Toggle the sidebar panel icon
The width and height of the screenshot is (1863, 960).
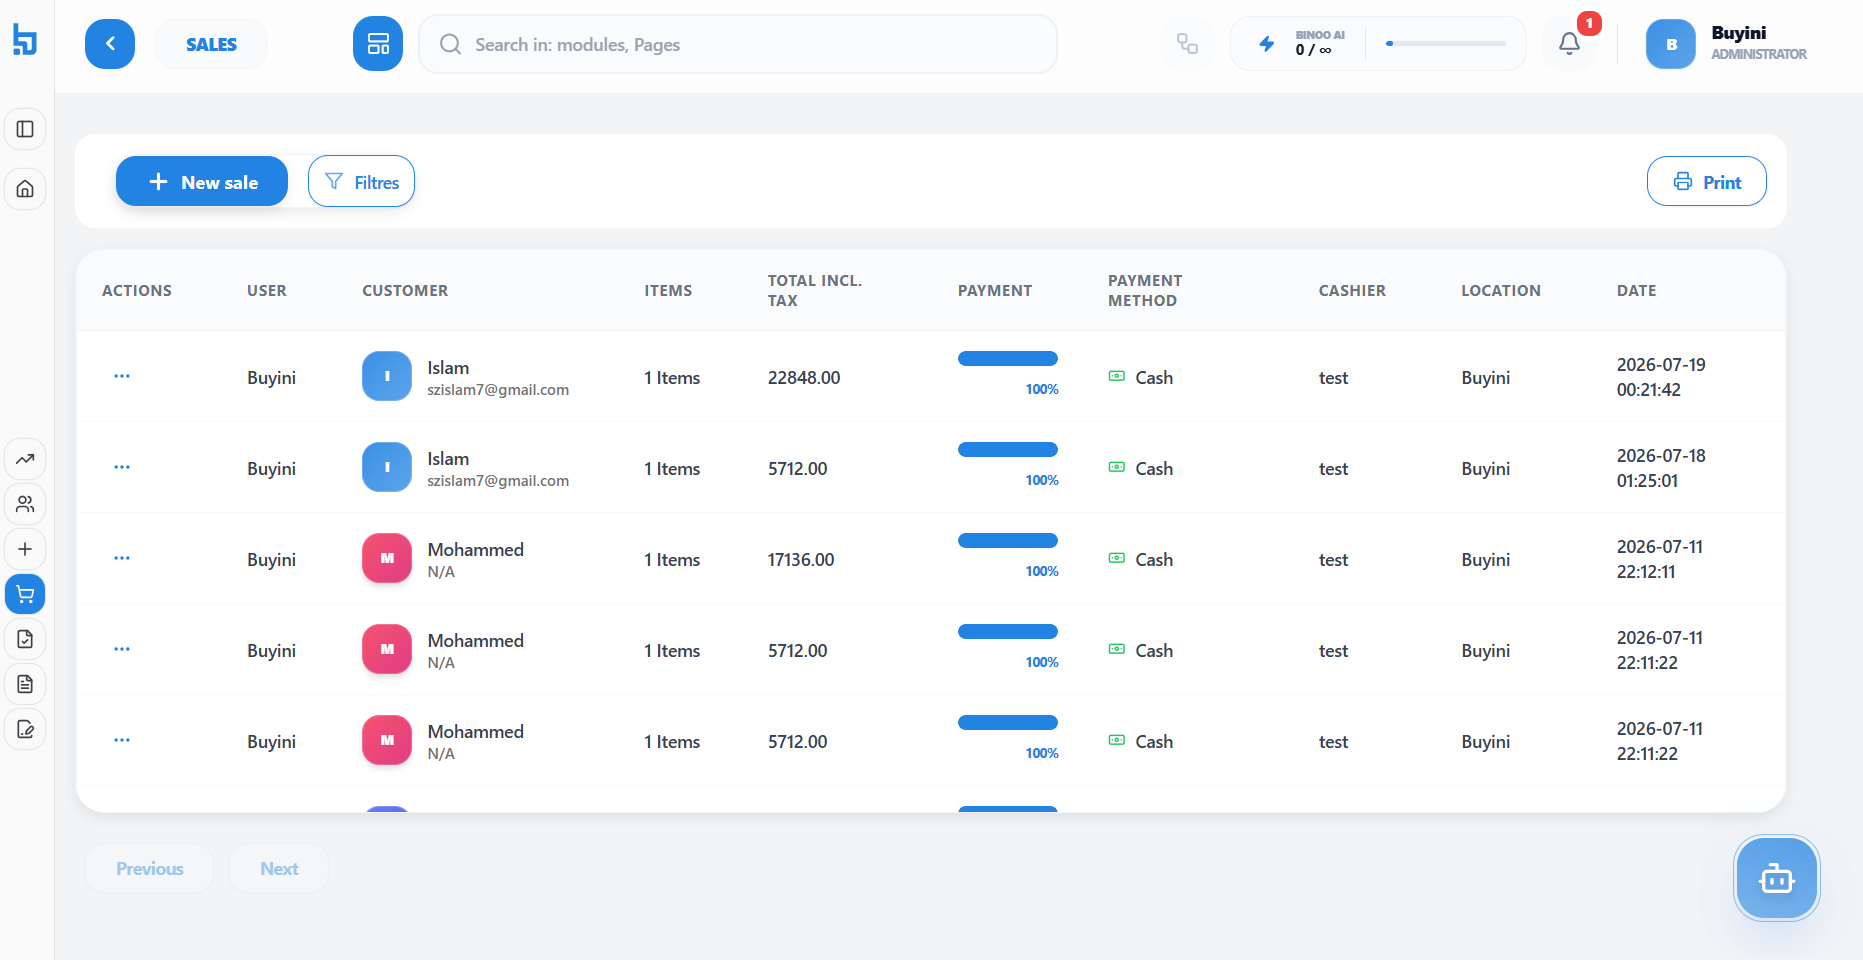point(25,129)
